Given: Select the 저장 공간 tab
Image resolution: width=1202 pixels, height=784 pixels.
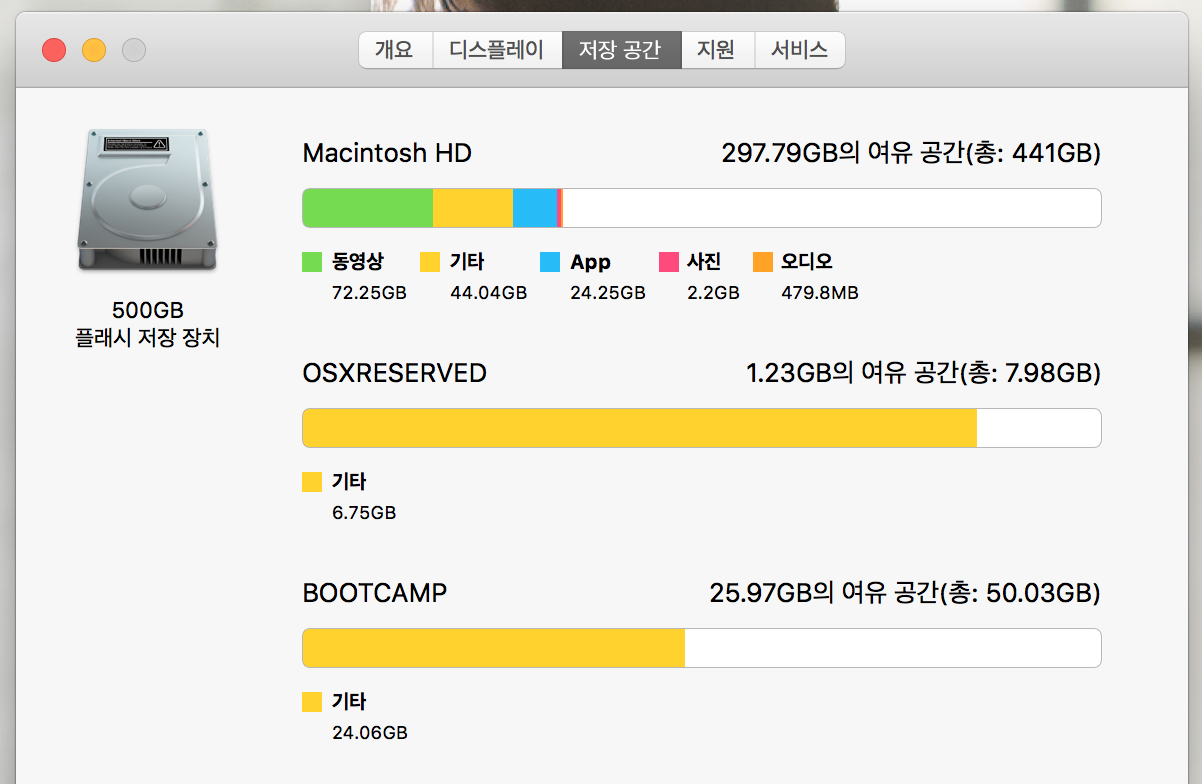Looking at the screenshot, I should click(x=621, y=50).
